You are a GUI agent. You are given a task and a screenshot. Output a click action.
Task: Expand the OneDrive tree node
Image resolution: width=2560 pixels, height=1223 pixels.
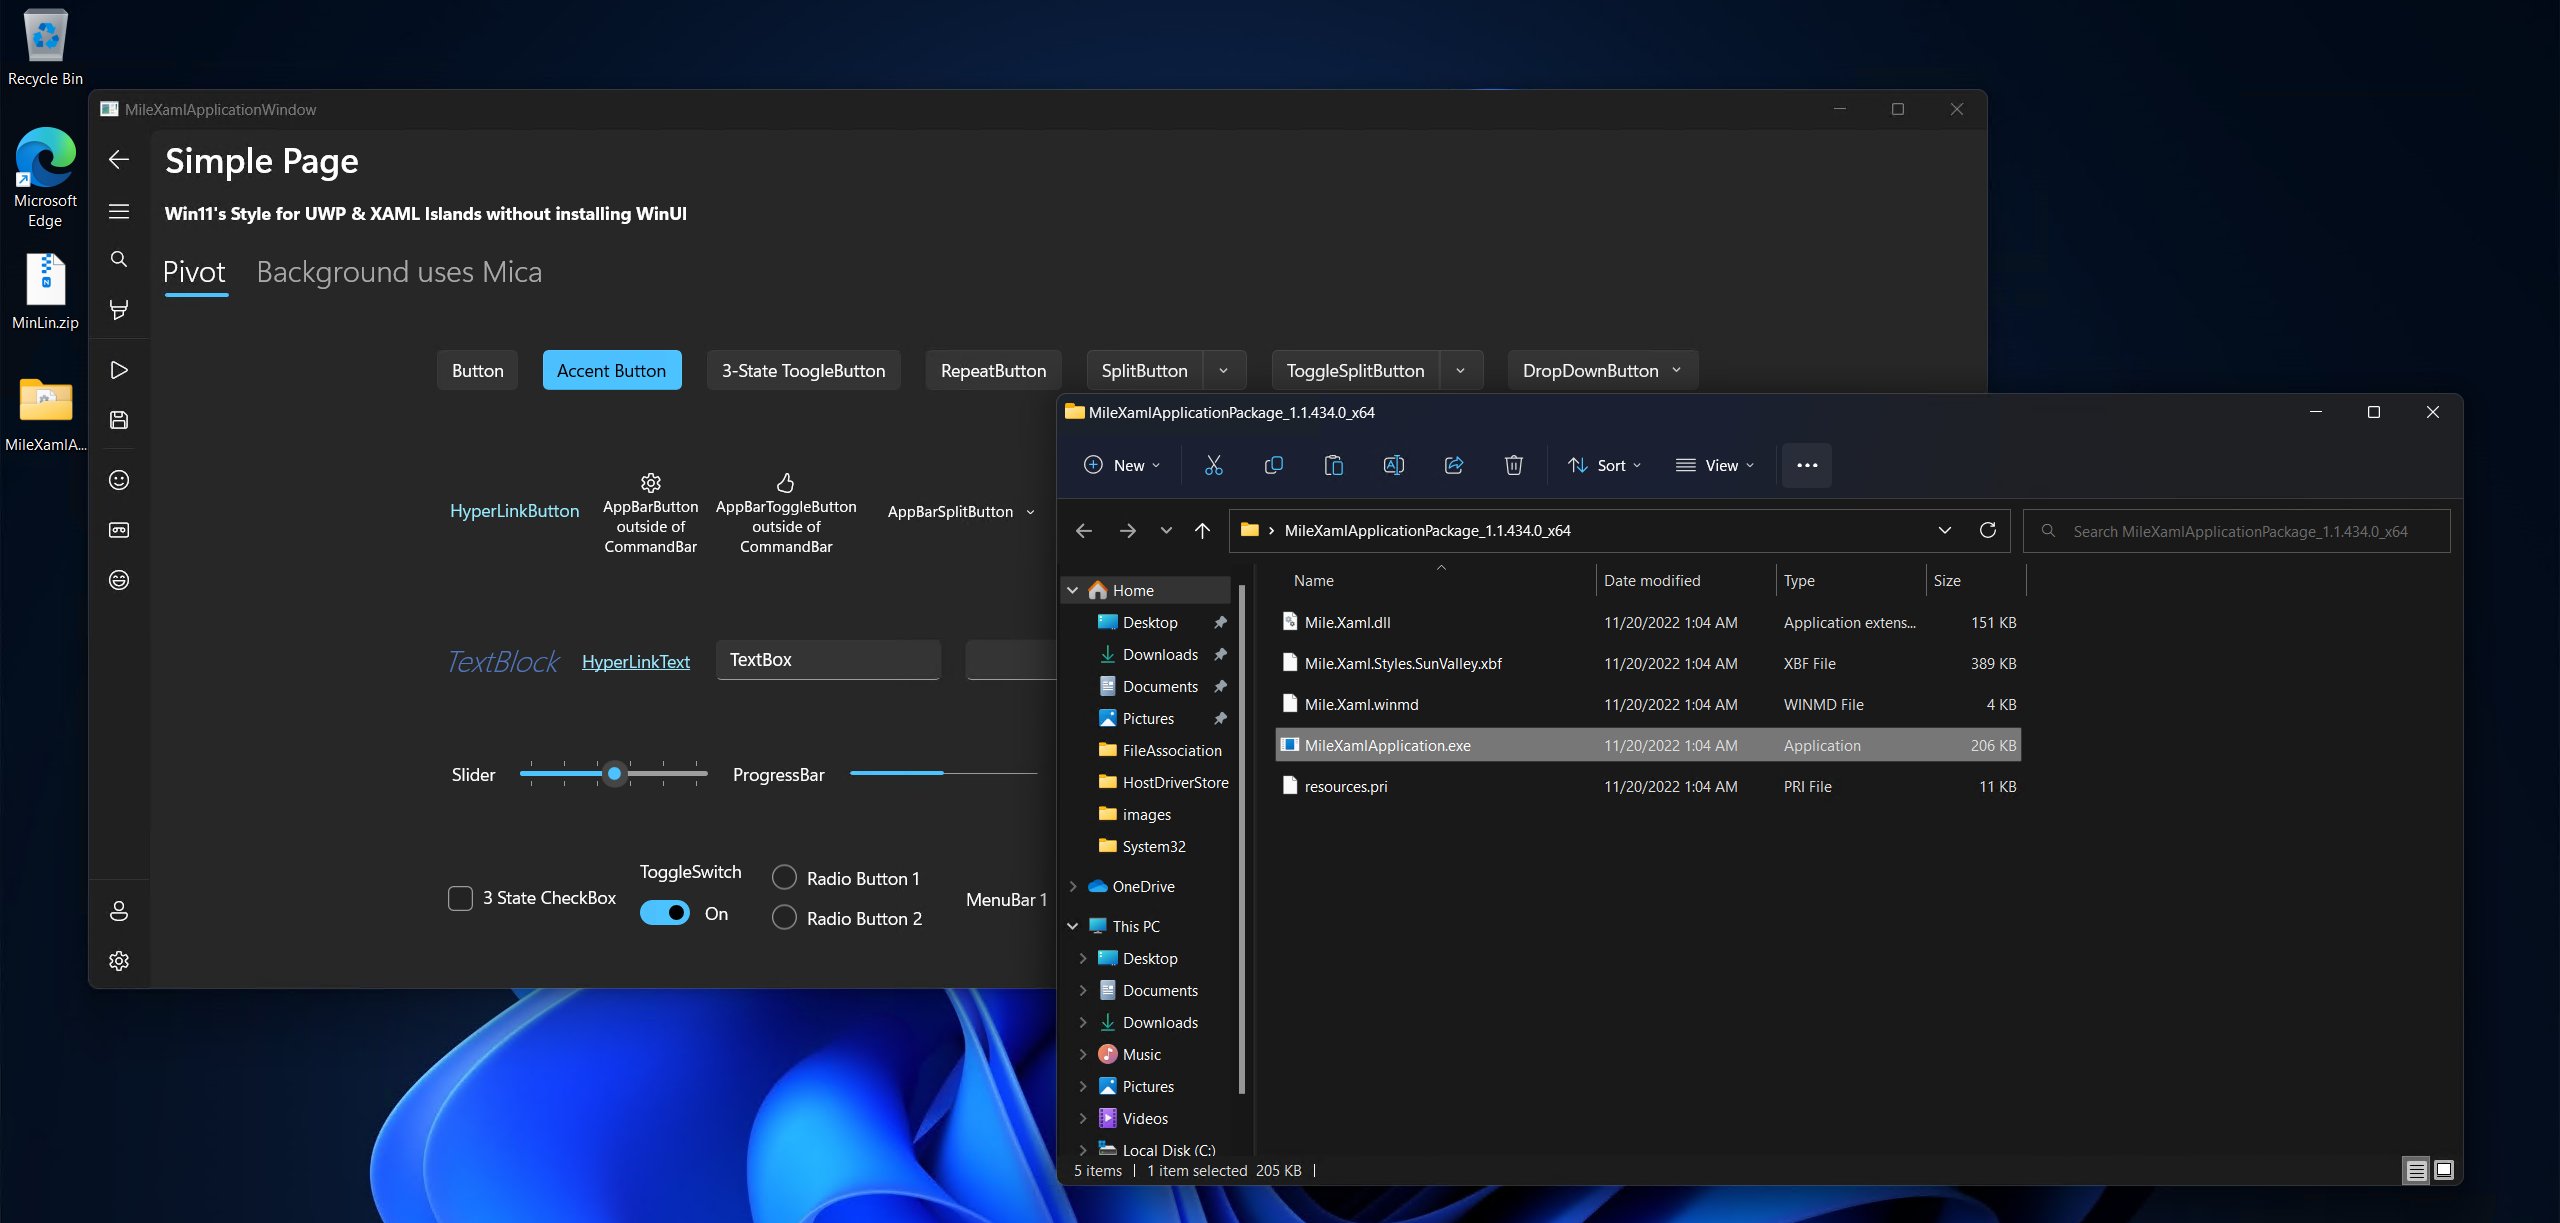click(x=1073, y=887)
